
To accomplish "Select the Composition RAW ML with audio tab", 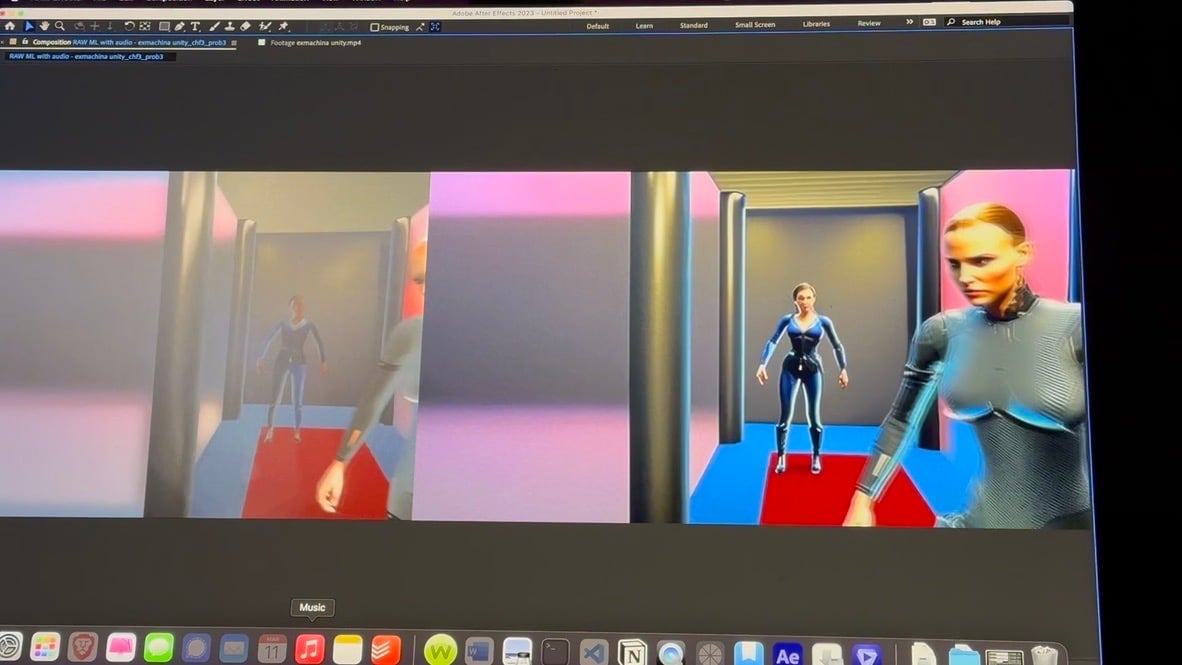I will 120,42.
